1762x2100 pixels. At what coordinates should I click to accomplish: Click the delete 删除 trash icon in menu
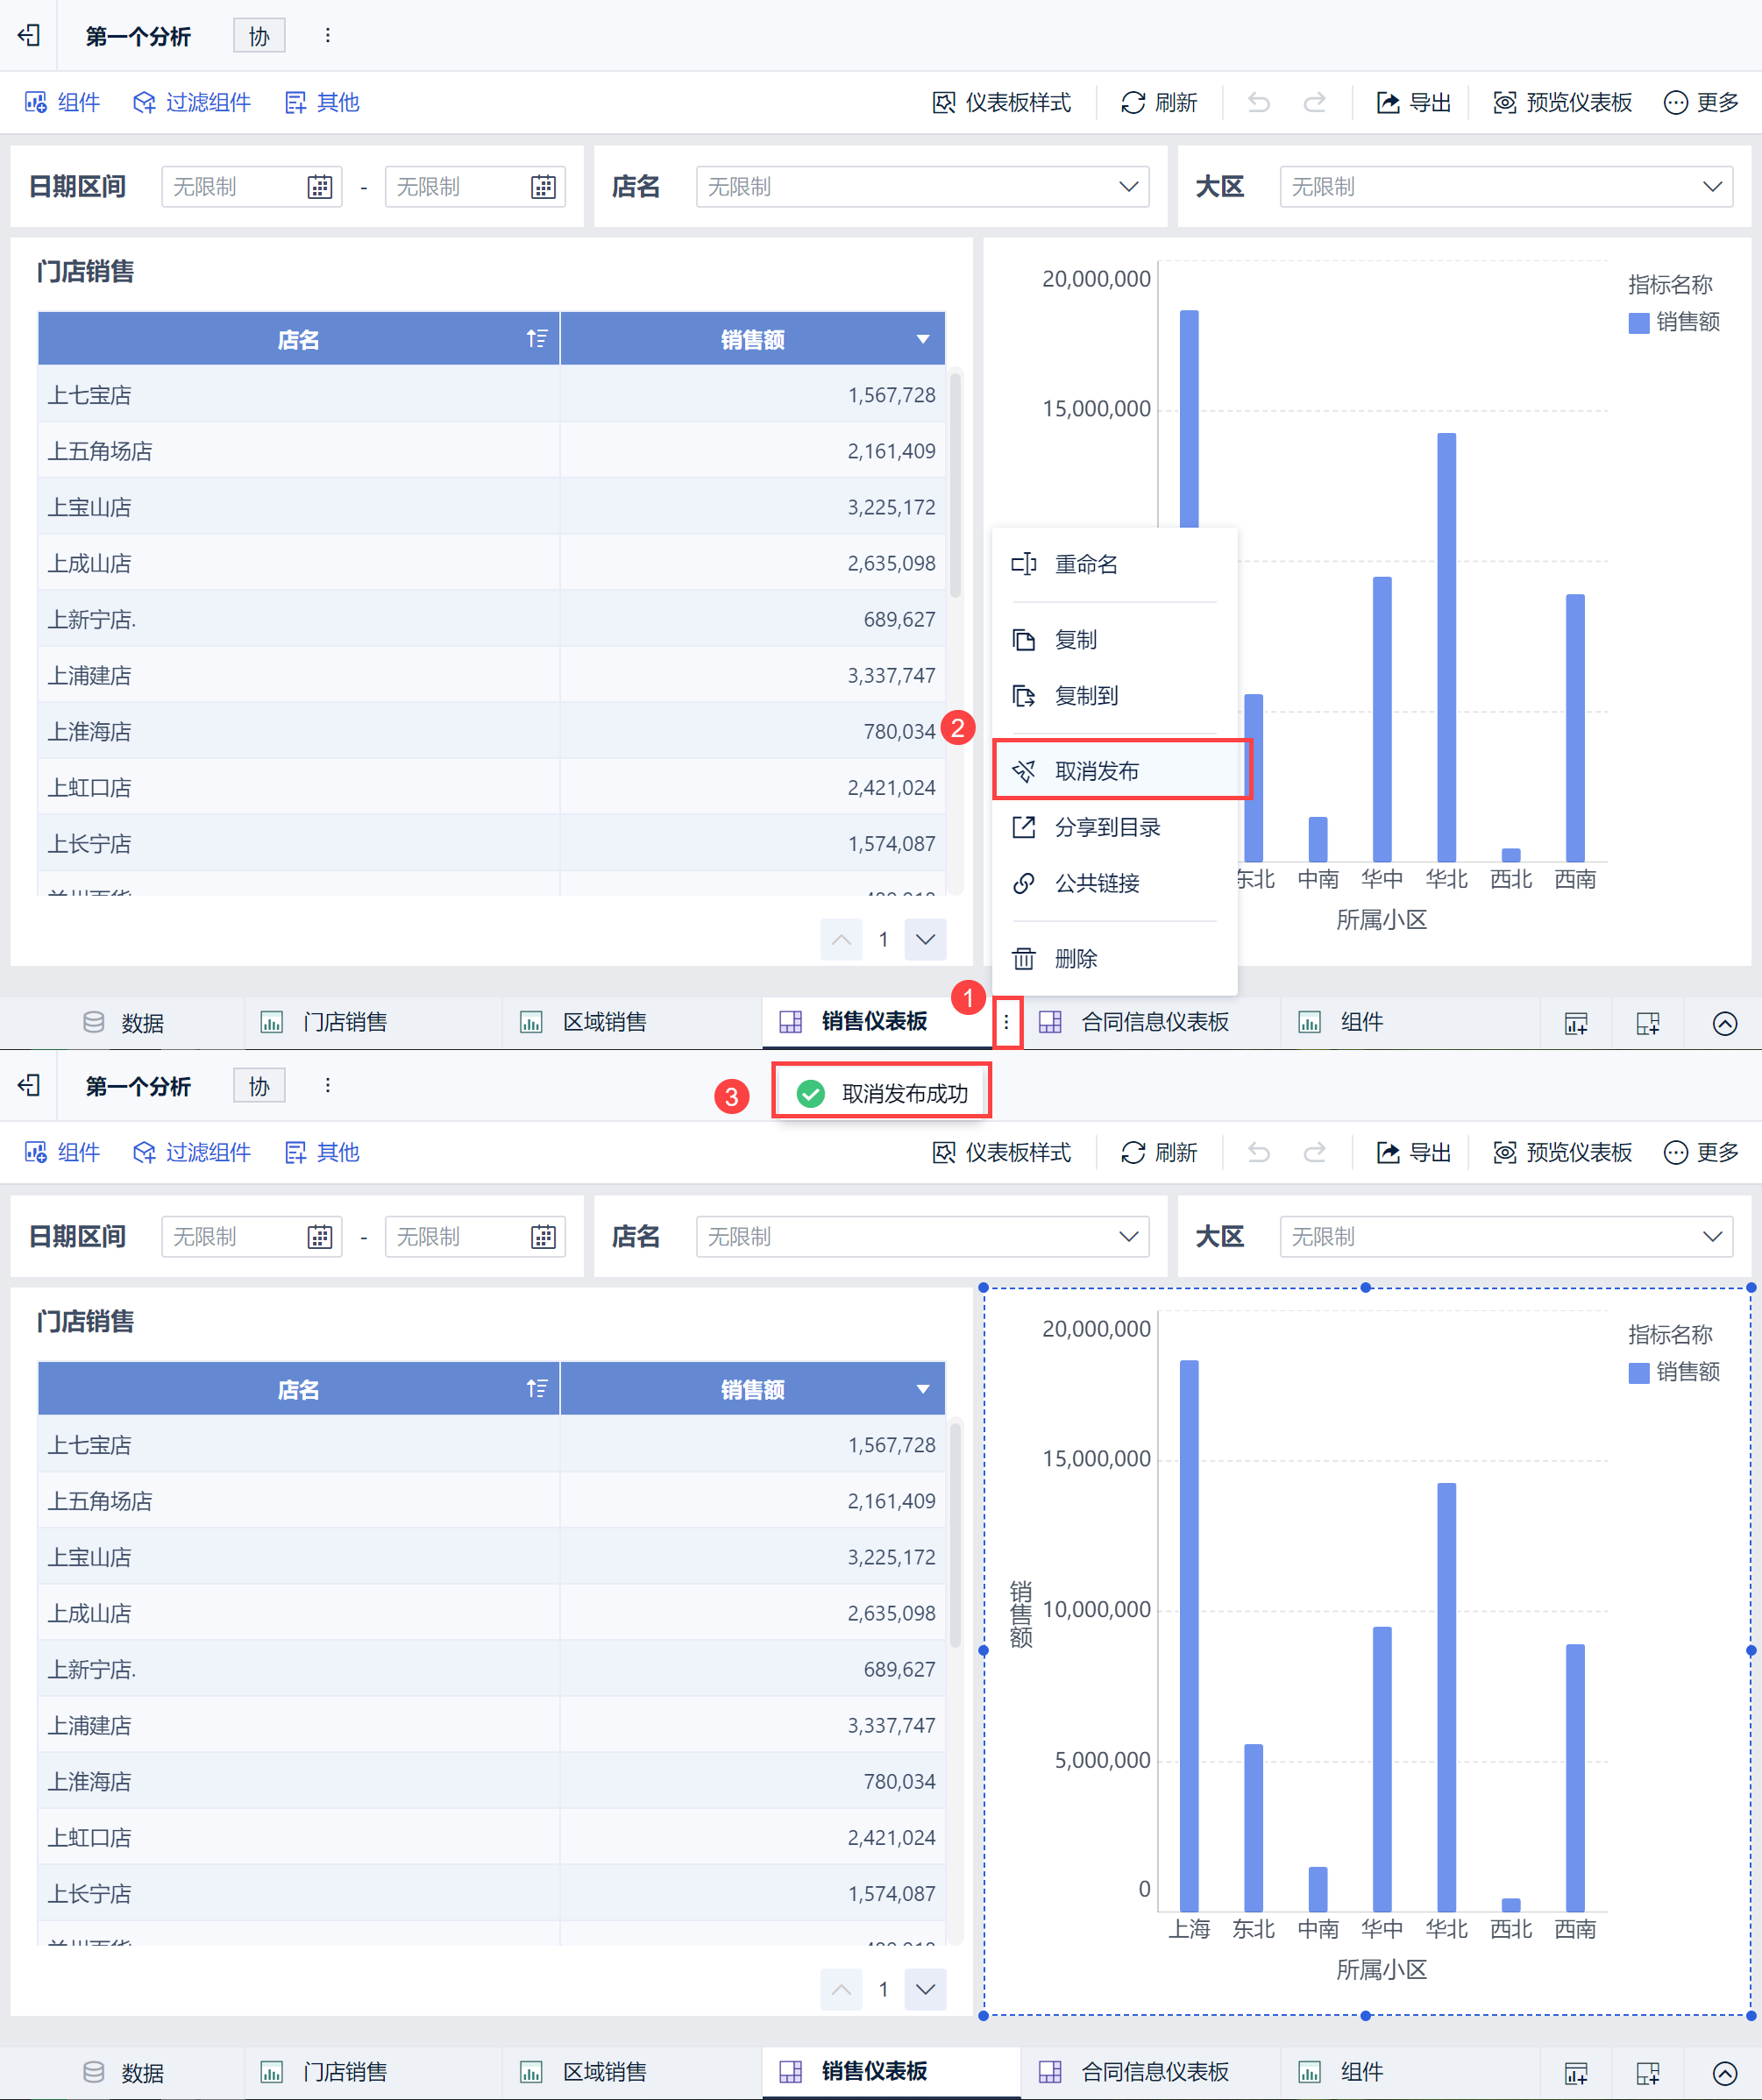coord(1024,959)
